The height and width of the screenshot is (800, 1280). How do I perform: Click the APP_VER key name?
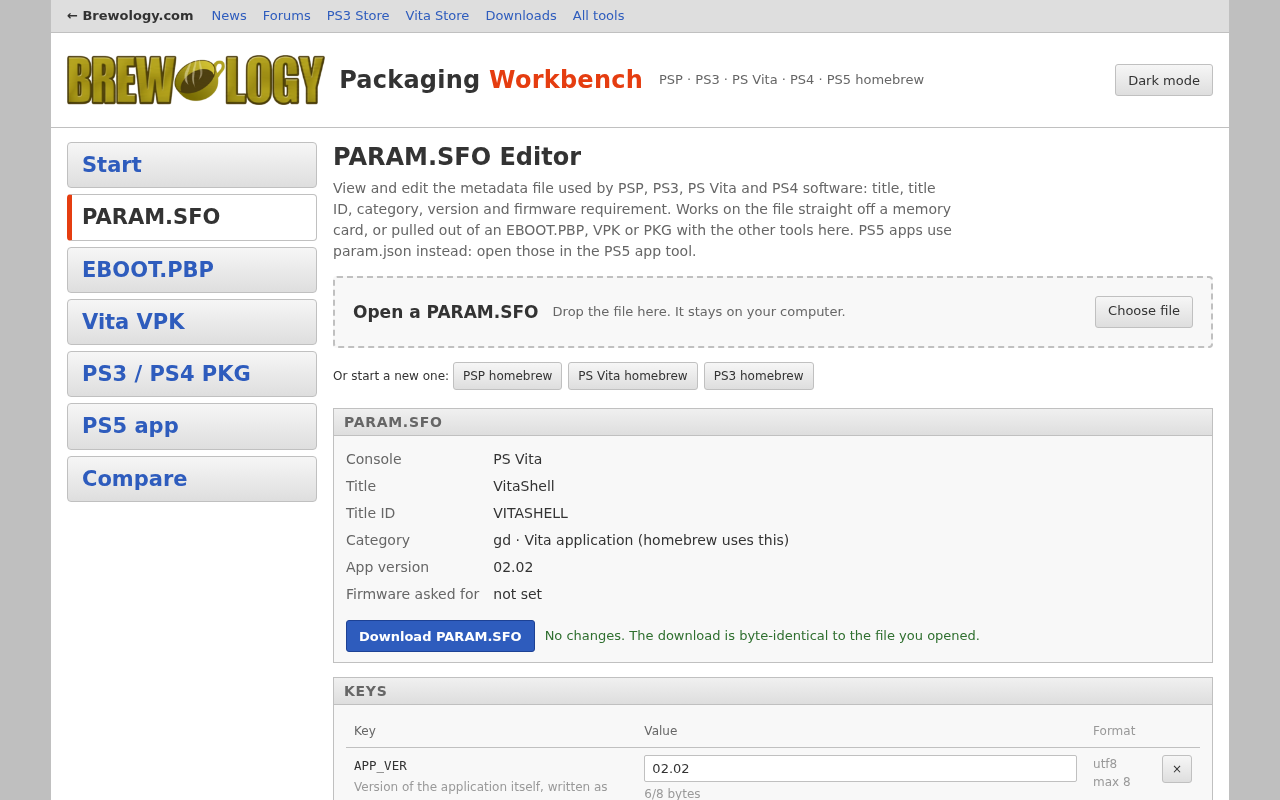coord(380,766)
